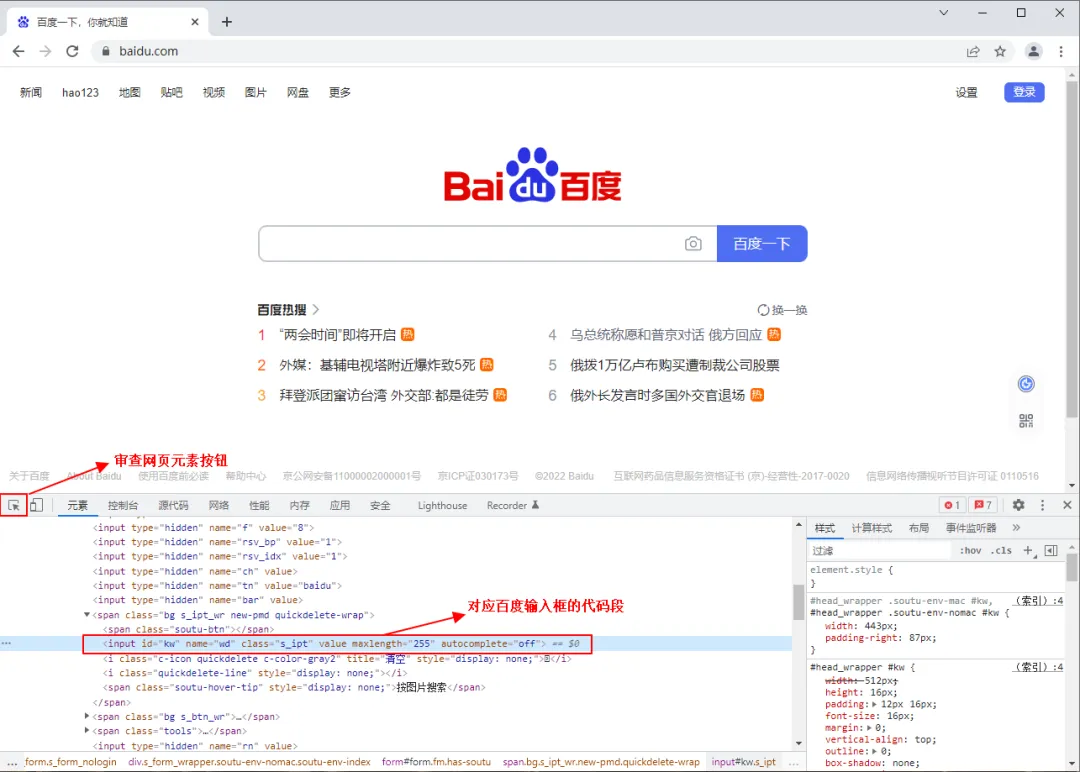Expand margin shorthand triangle in styles
This screenshot has width=1080, height=772.
point(869,727)
